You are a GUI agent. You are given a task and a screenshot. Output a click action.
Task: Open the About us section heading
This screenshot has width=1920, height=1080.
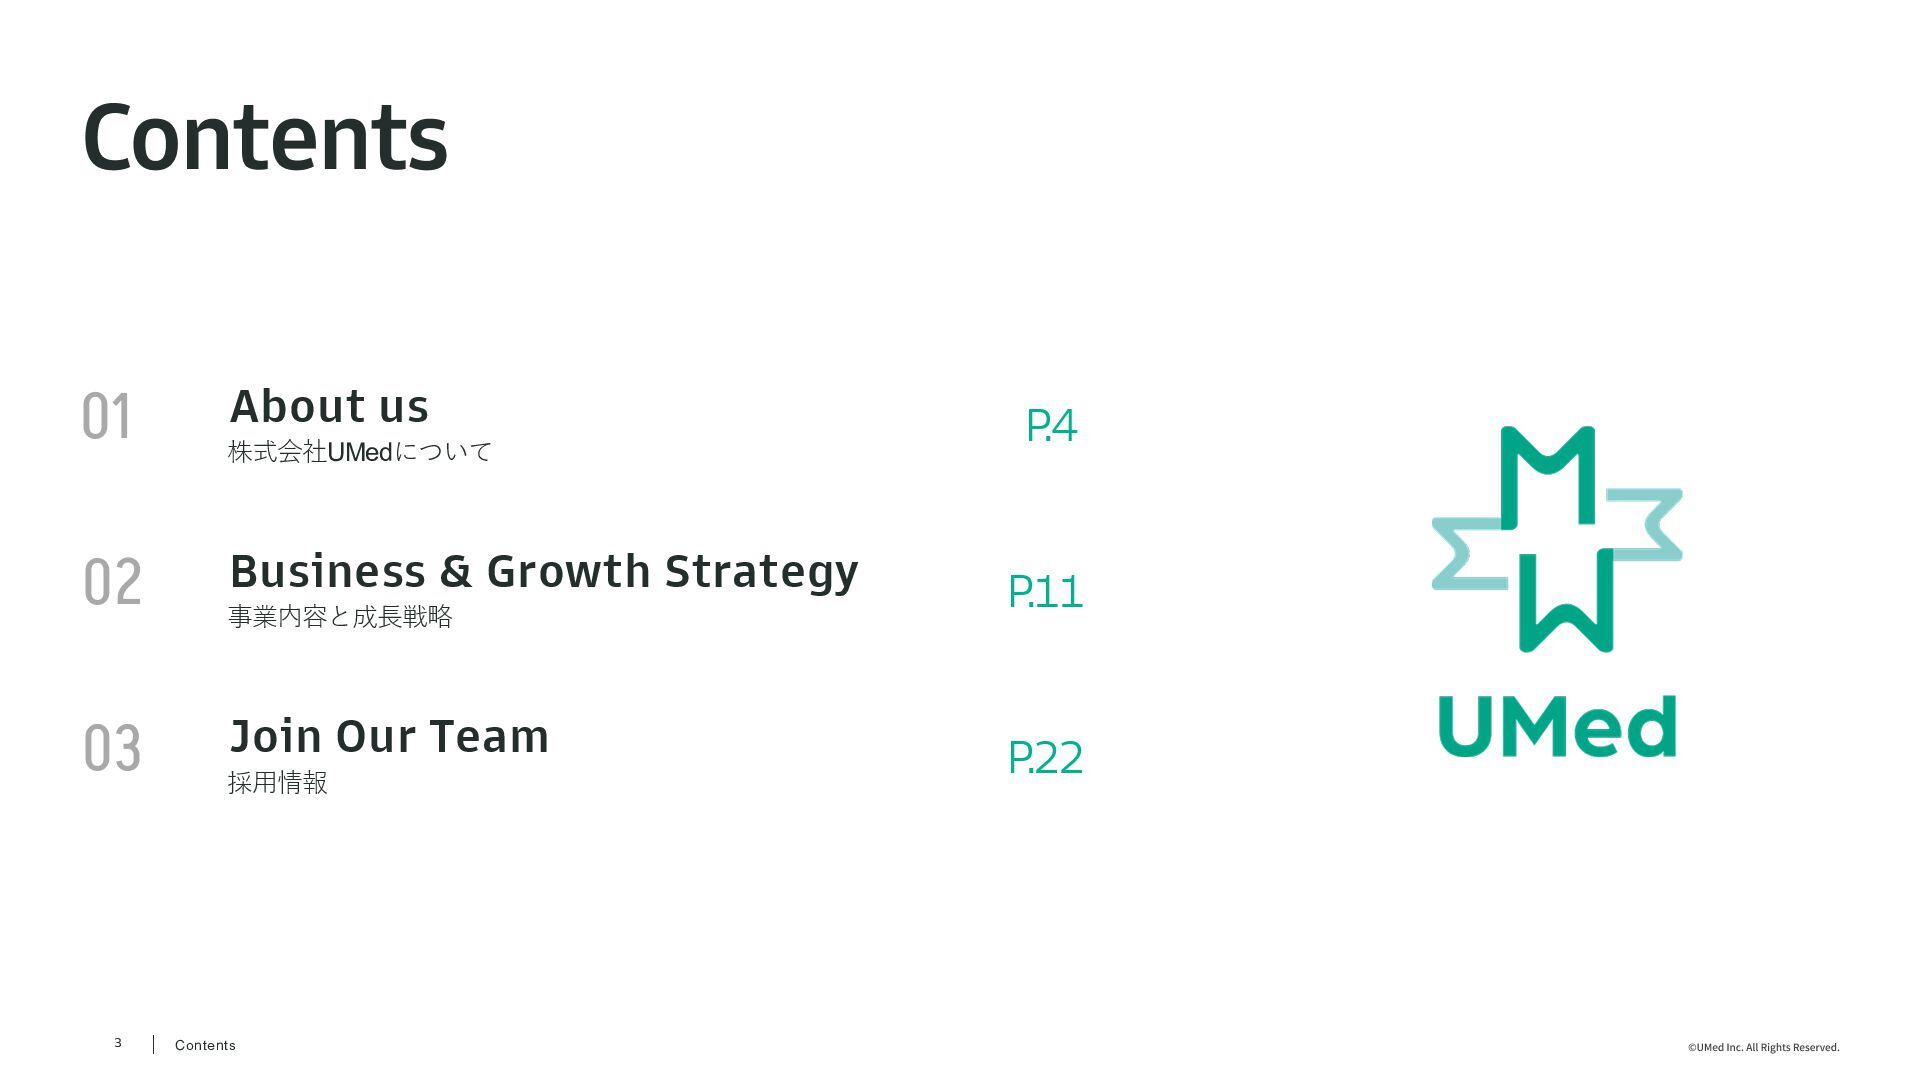click(x=329, y=407)
